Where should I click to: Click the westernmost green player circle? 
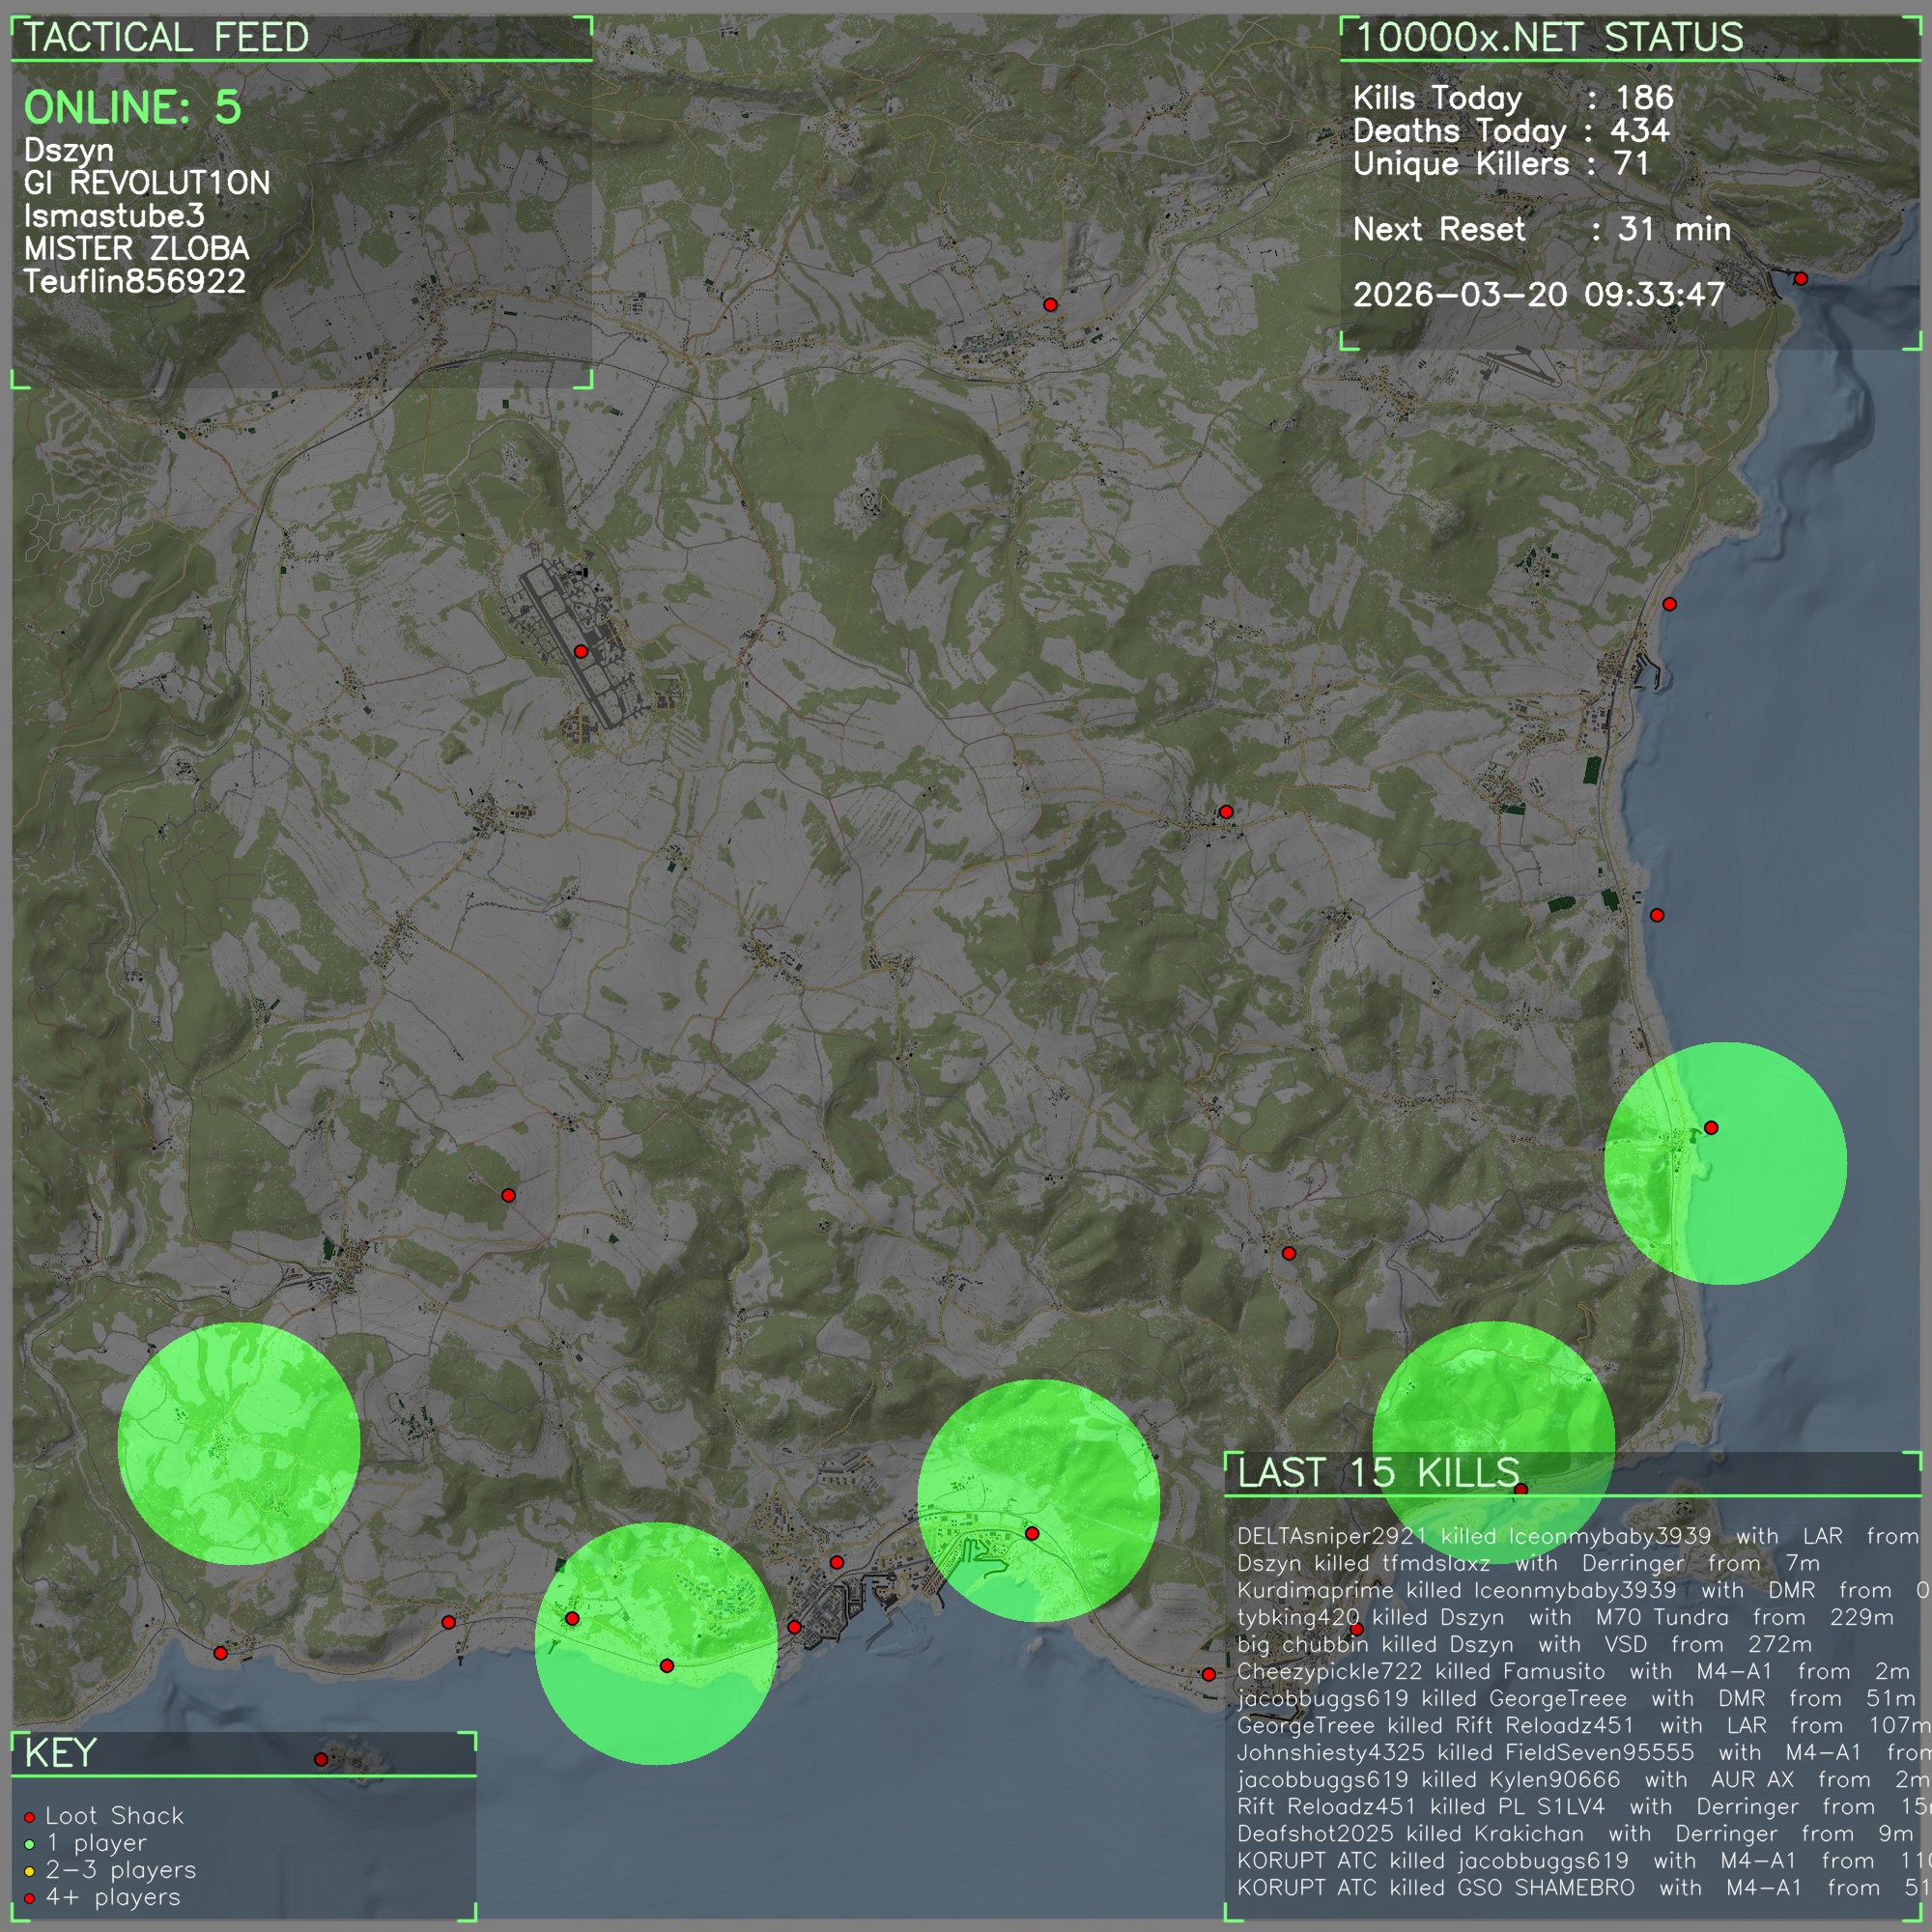(x=238, y=1443)
